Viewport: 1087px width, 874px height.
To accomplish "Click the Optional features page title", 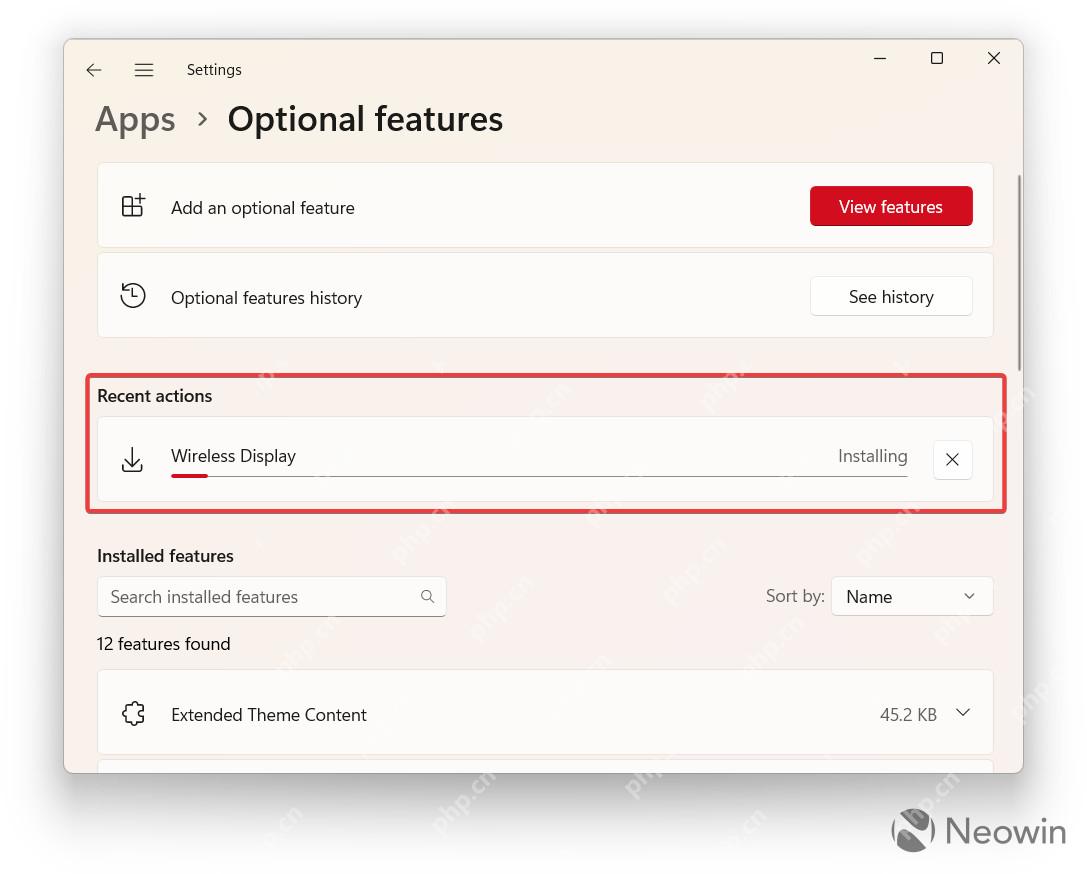I will [x=365, y=119].
